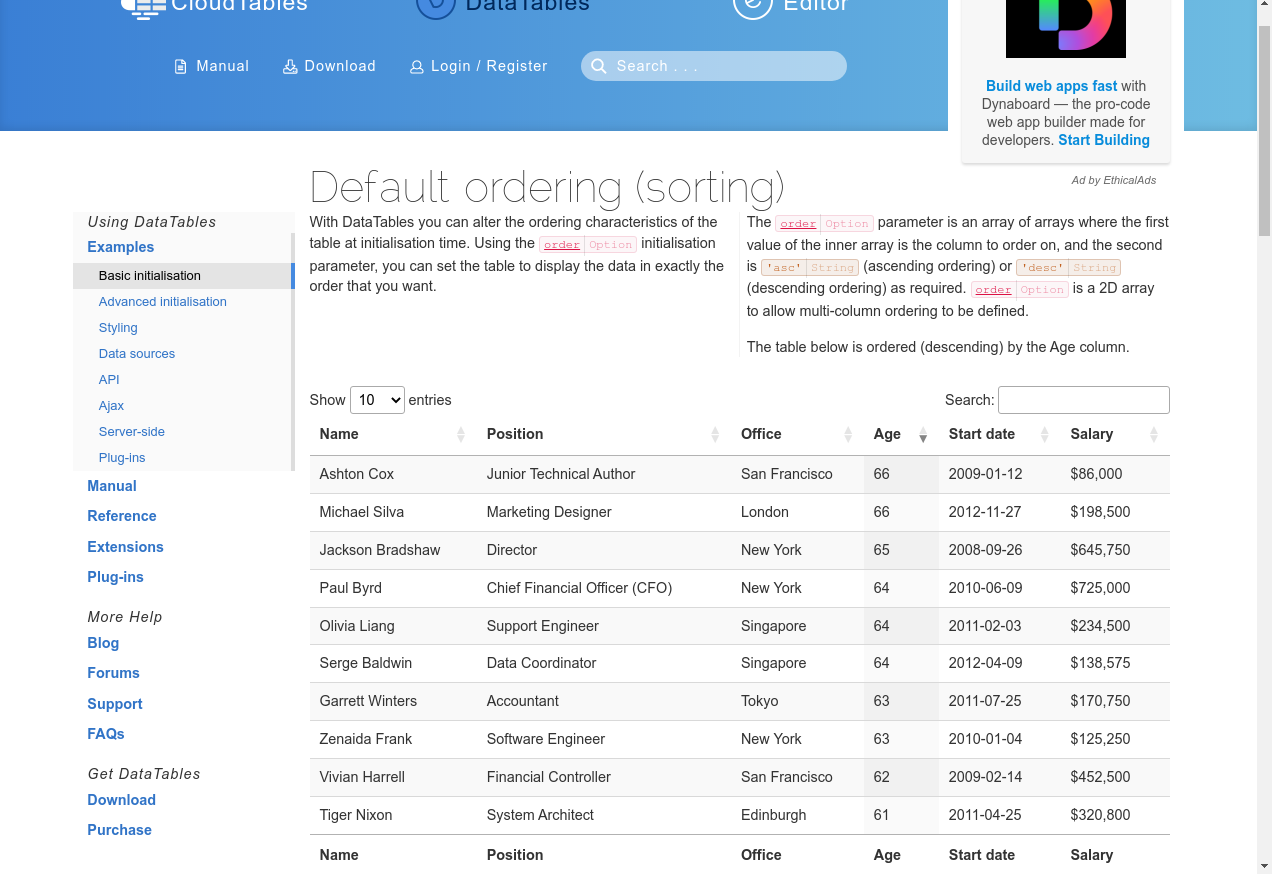Follow the Start Building ad link

(1103, 140)
